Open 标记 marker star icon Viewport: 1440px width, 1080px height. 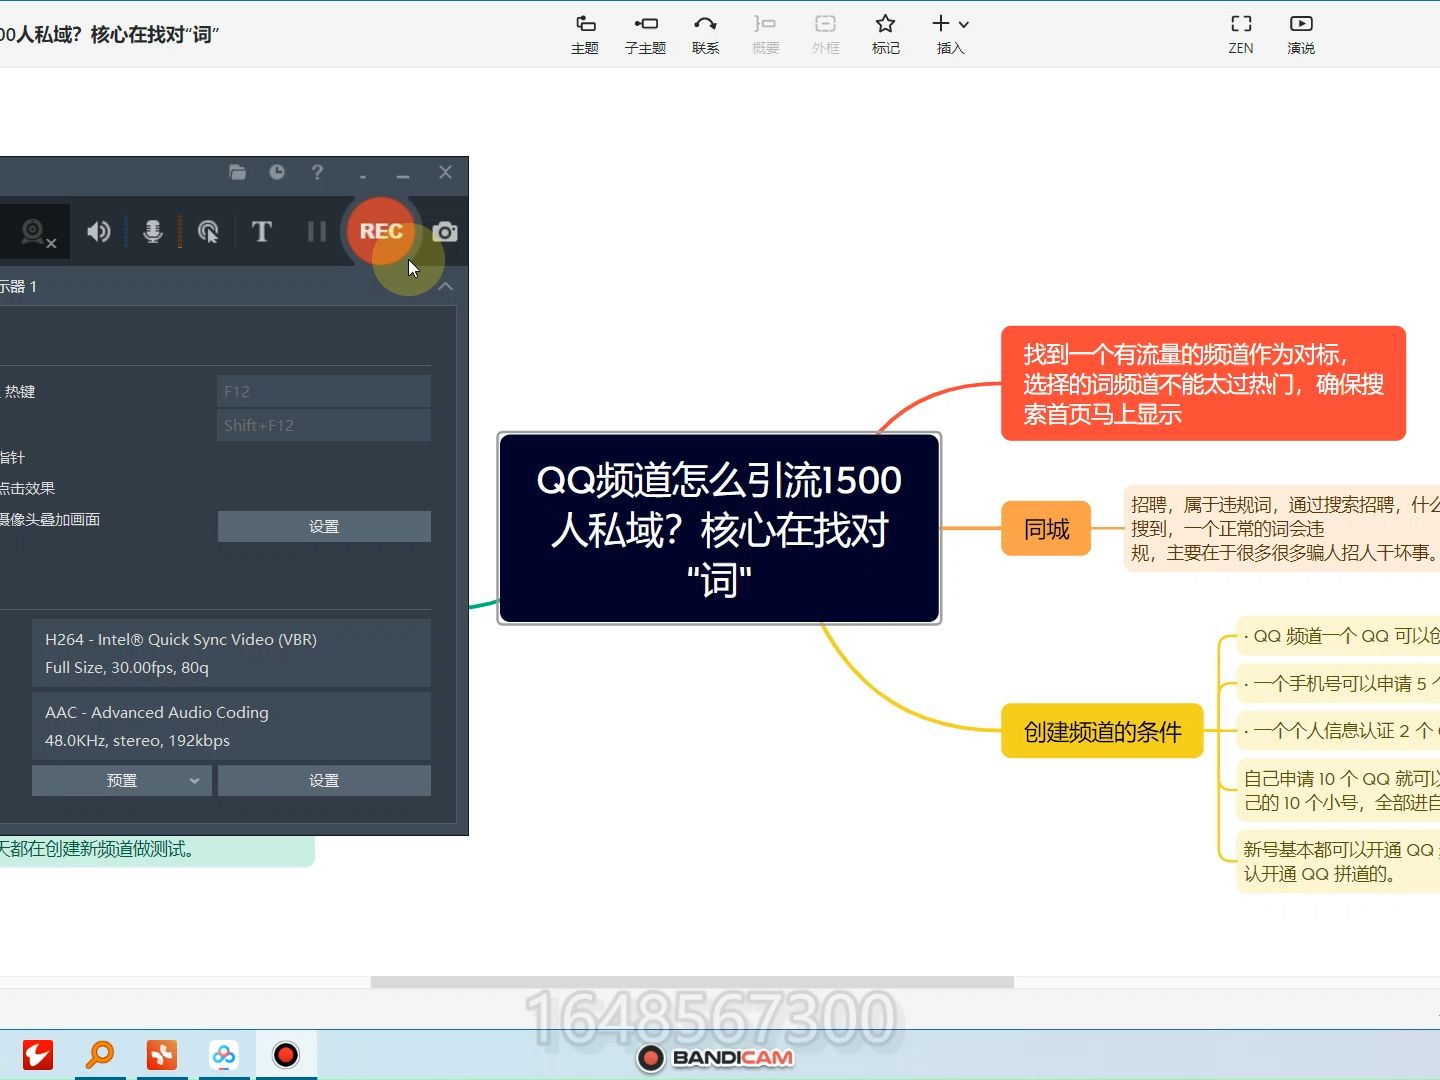click(x=885, y=34)
